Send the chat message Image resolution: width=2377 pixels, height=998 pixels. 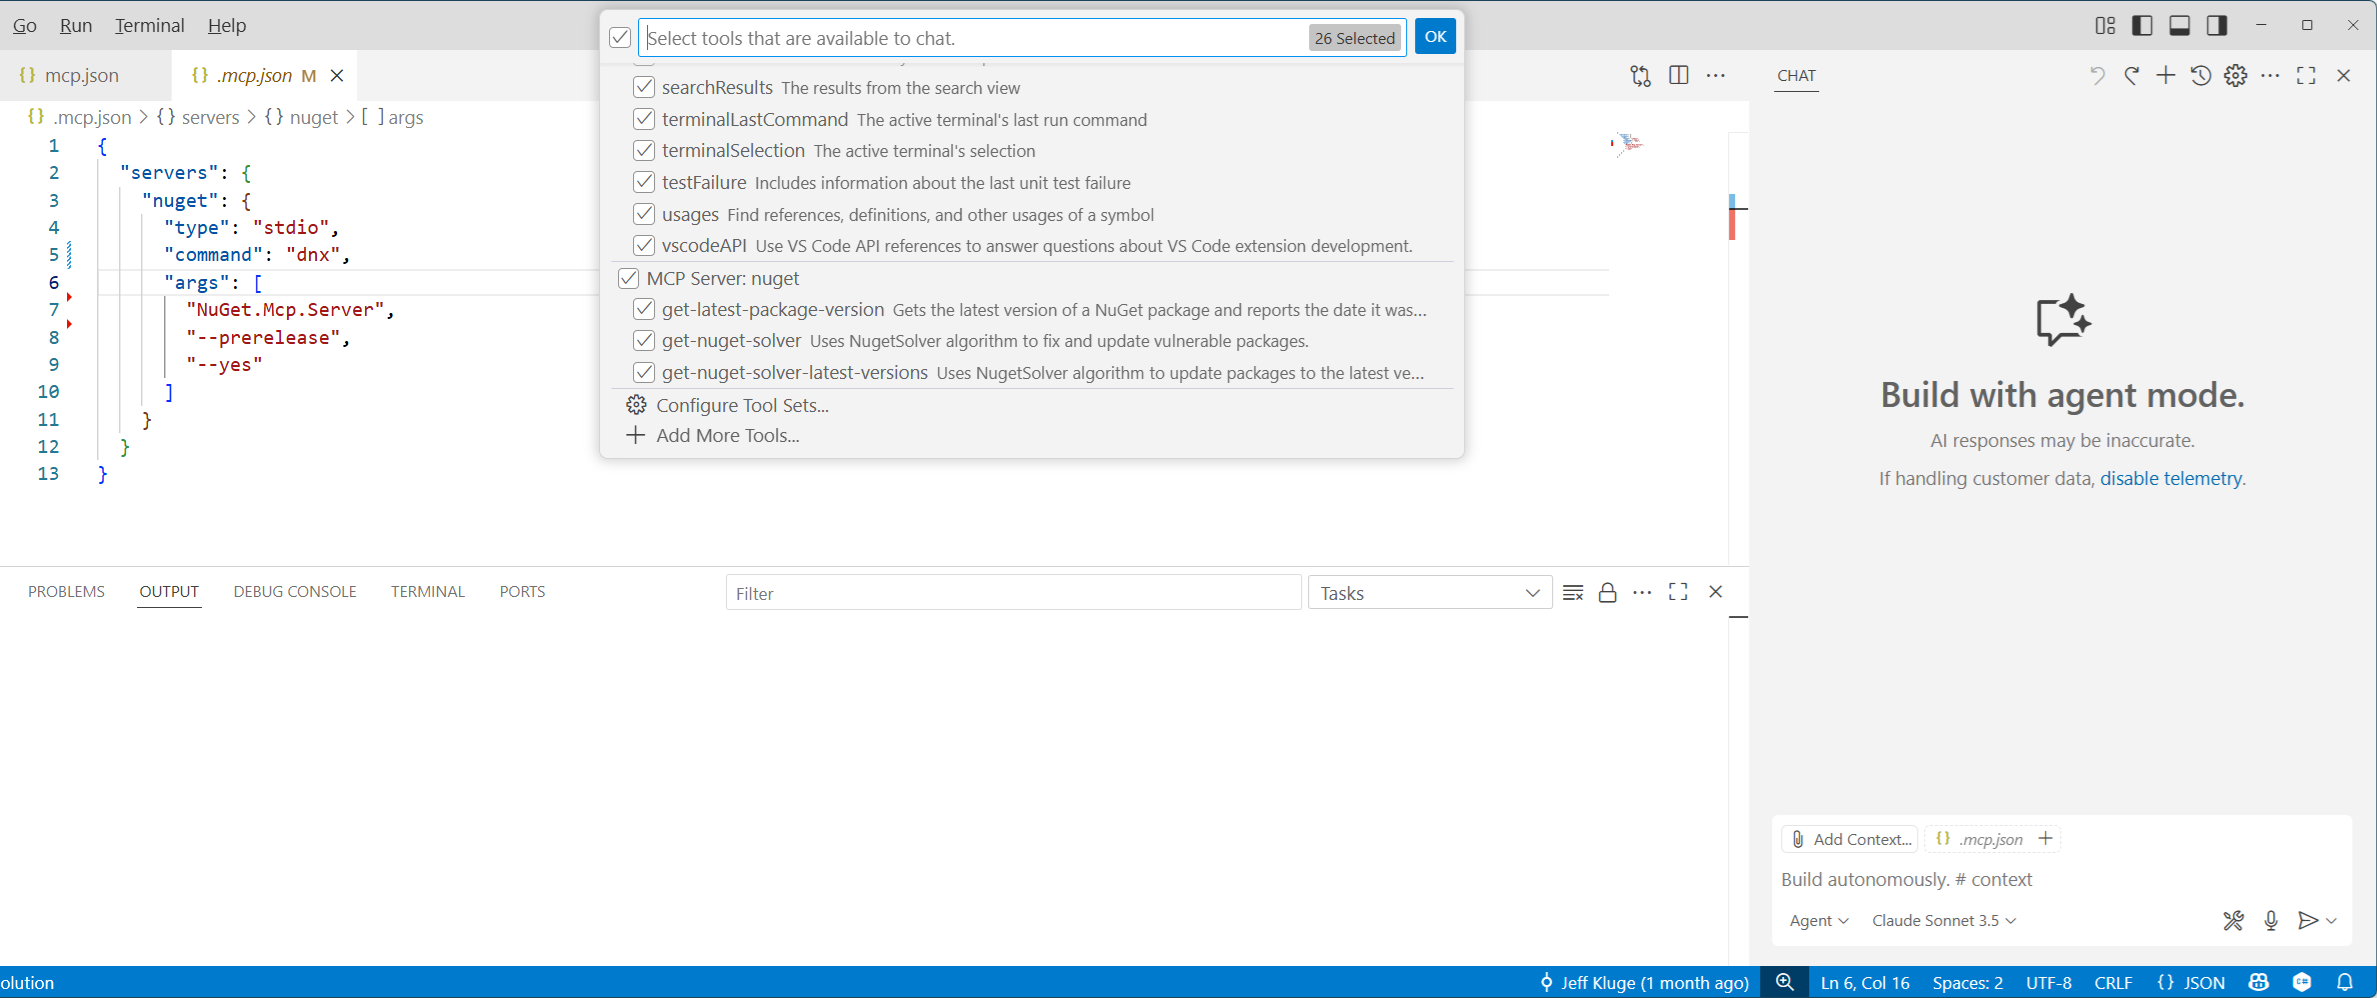click(x=2308, y=920)
